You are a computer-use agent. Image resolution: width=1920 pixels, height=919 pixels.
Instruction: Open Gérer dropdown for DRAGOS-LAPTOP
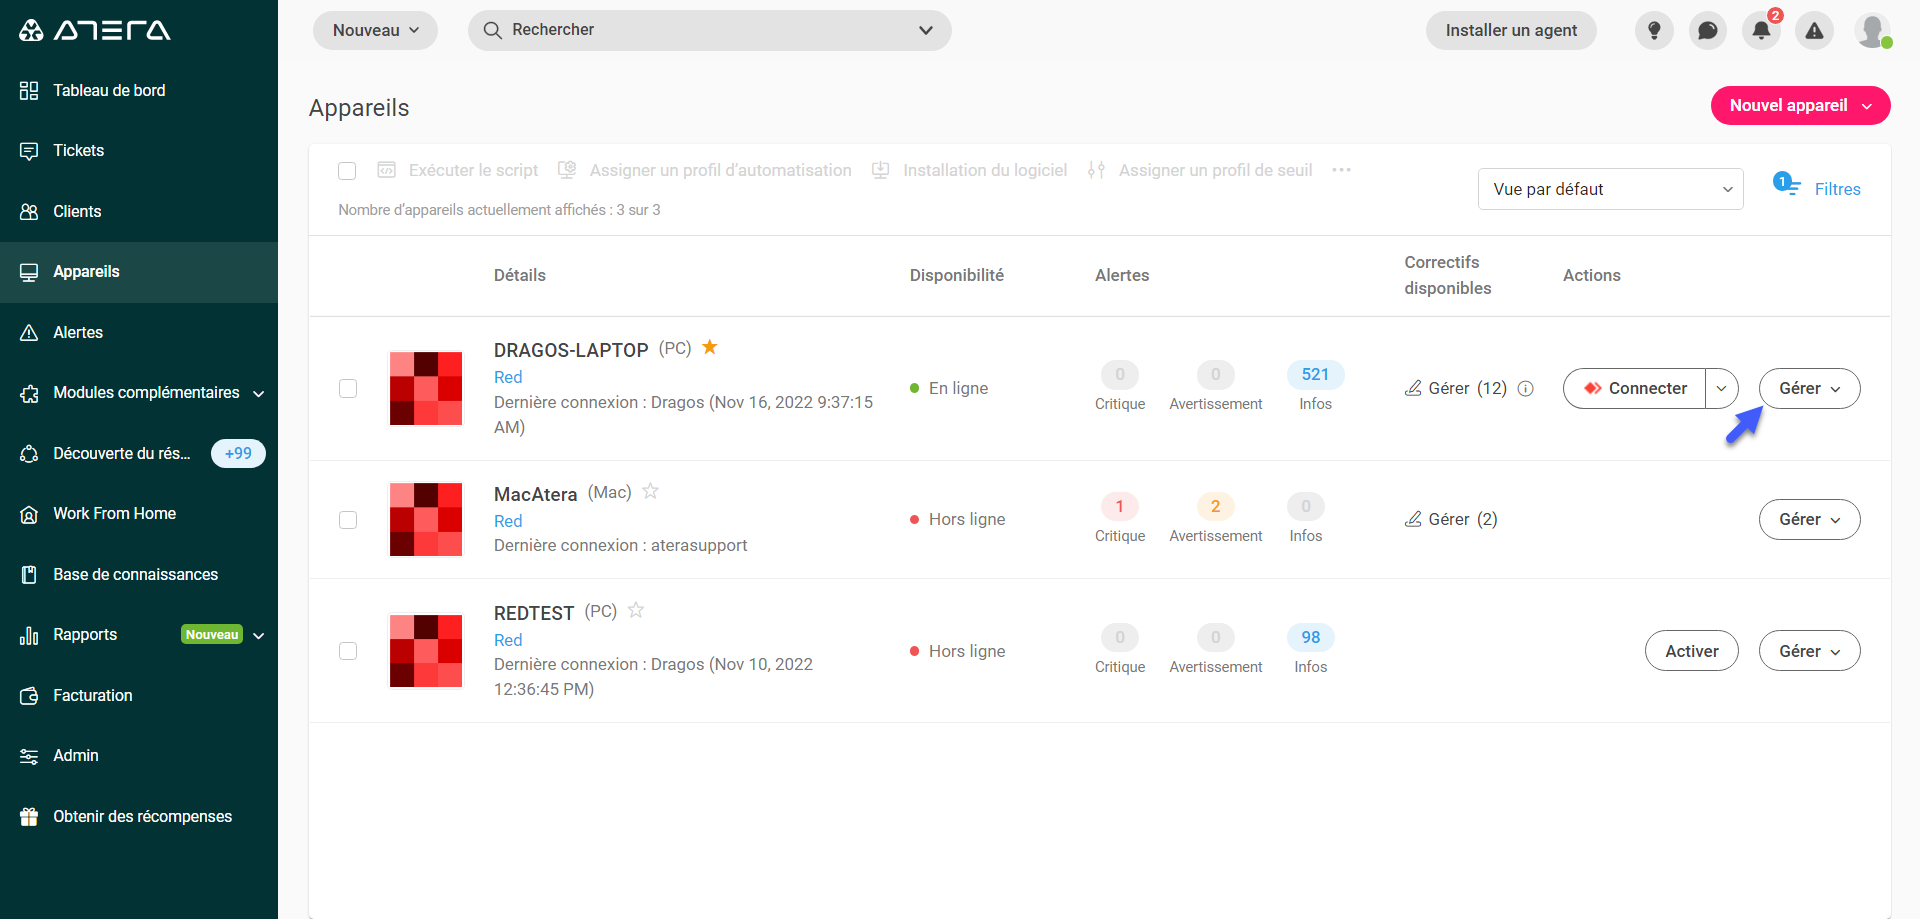1809,388
